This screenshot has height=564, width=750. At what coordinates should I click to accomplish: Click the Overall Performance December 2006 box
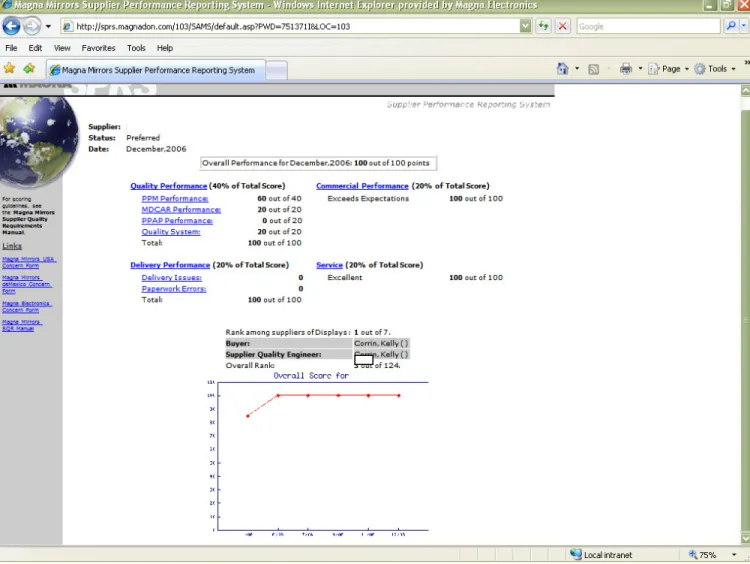click(x=318, y=163)
